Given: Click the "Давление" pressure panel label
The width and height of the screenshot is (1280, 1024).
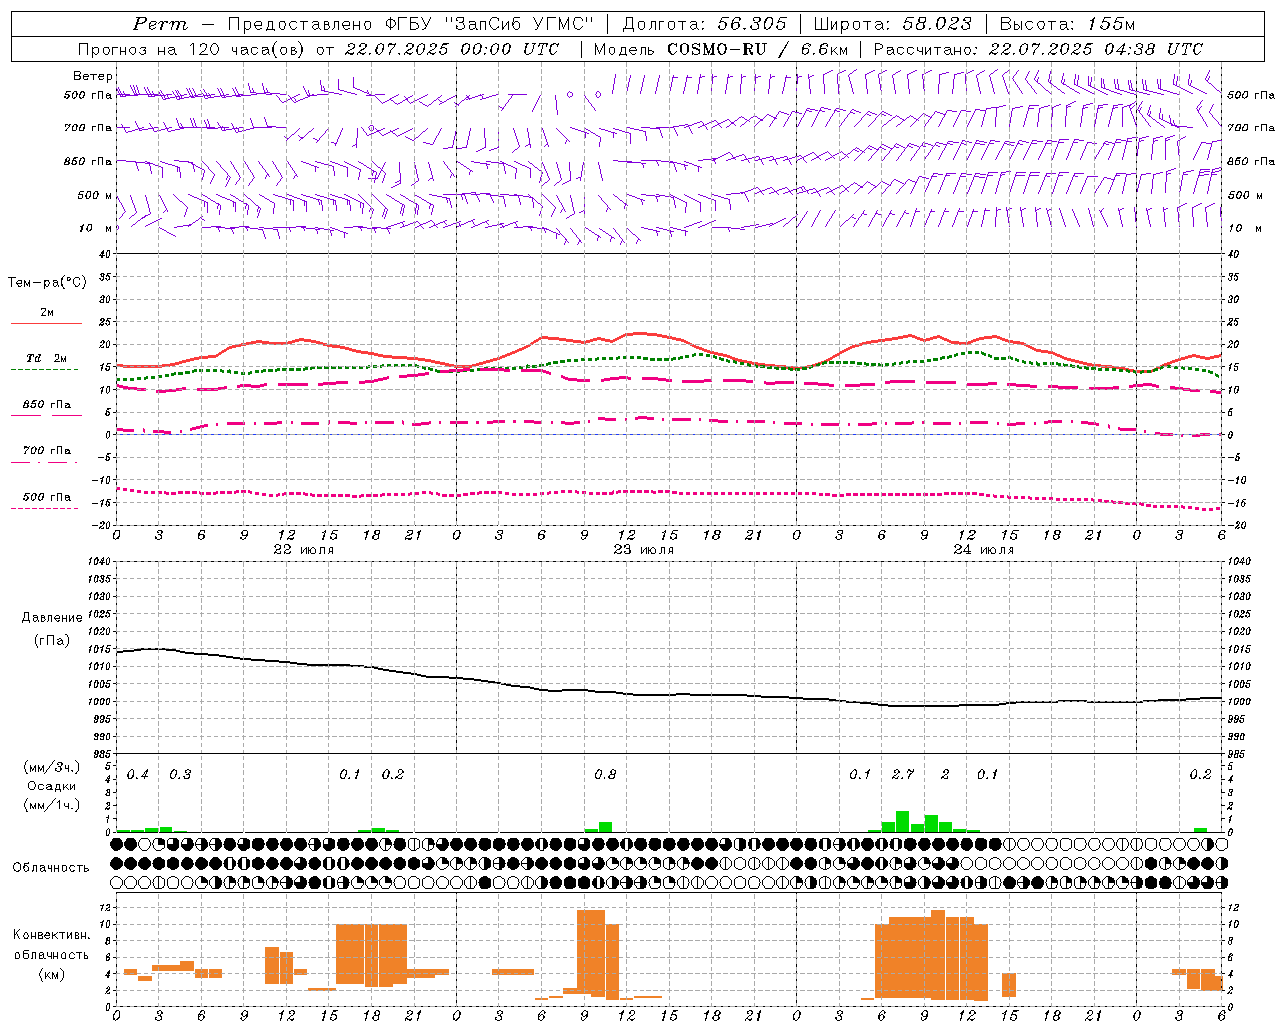Looking at the screenshot, I should pyautogui.click(x=52, y=618).
